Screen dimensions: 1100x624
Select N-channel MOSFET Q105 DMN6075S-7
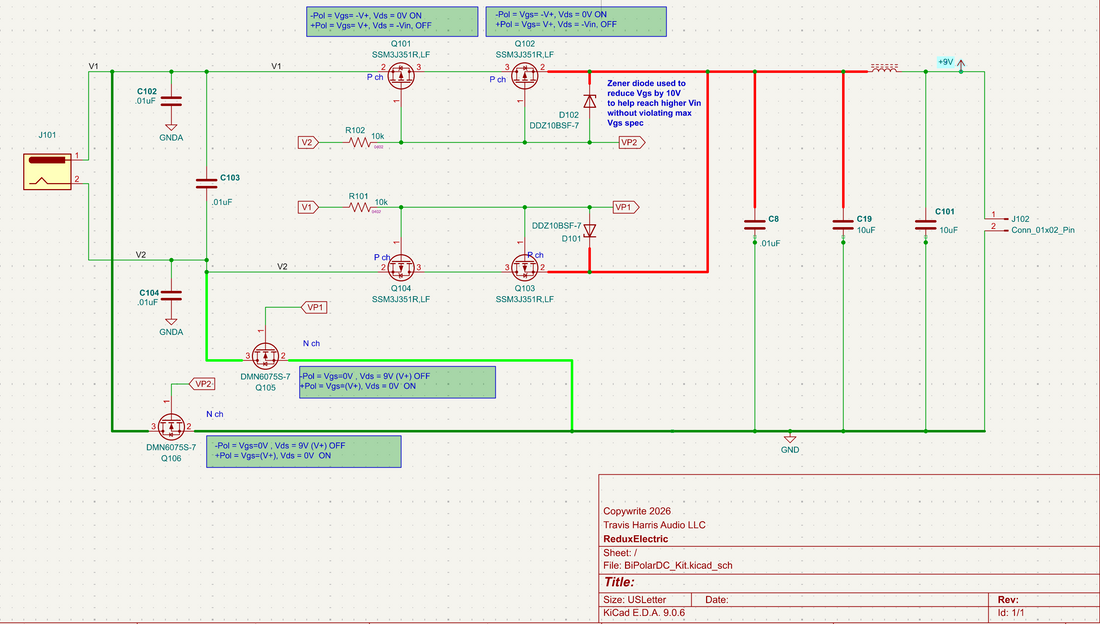pos(265,355)
